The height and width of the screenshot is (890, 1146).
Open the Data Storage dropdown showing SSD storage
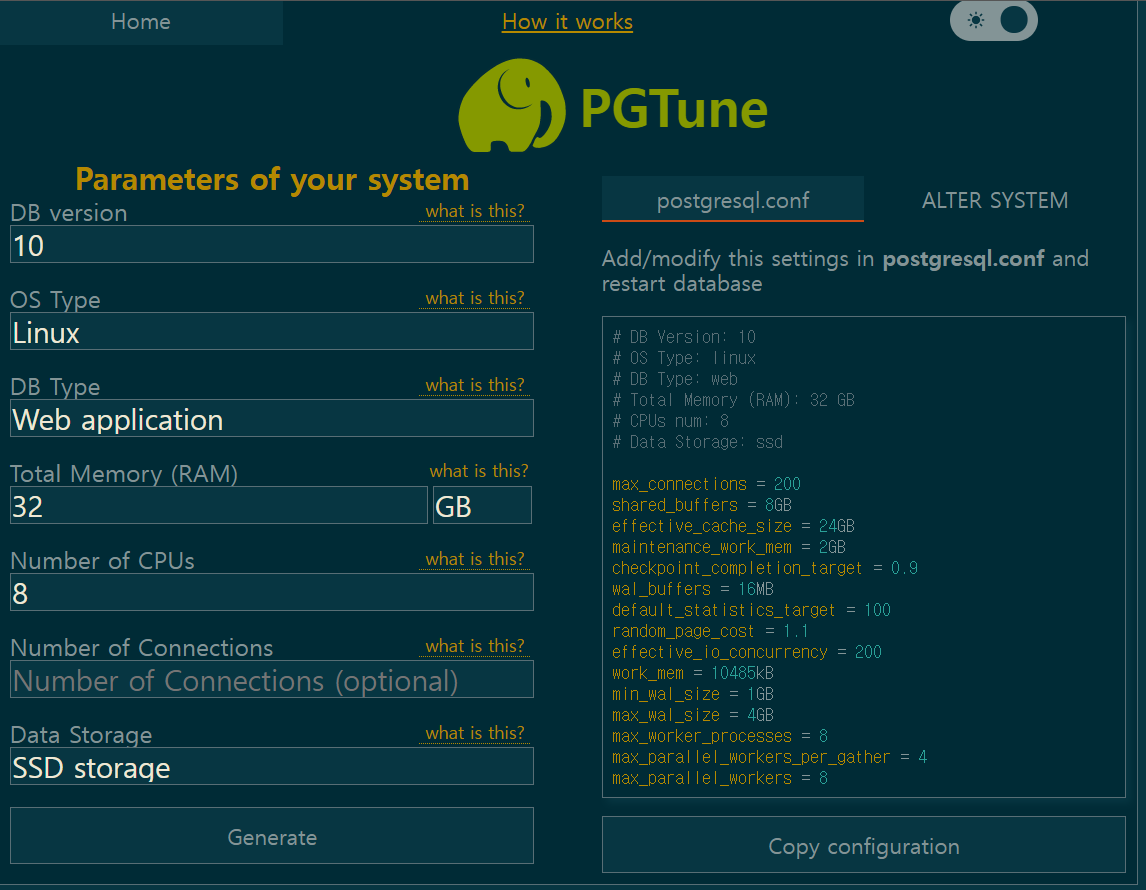(272, 767)
